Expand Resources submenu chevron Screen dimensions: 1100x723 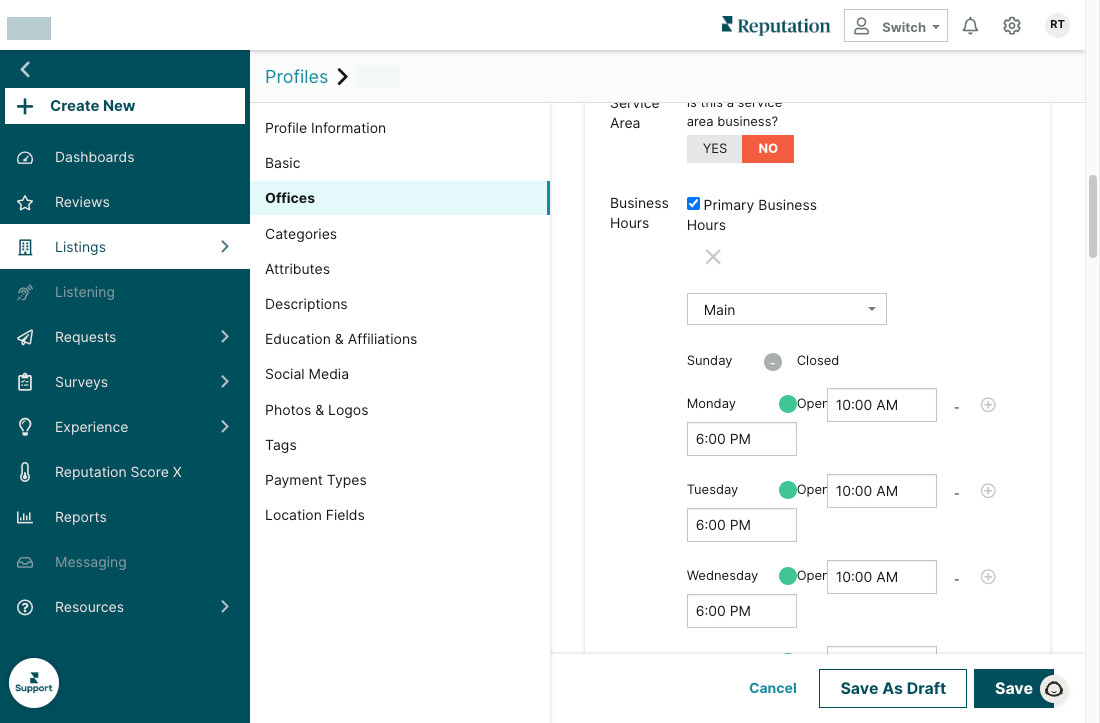[x=224, y=607]
